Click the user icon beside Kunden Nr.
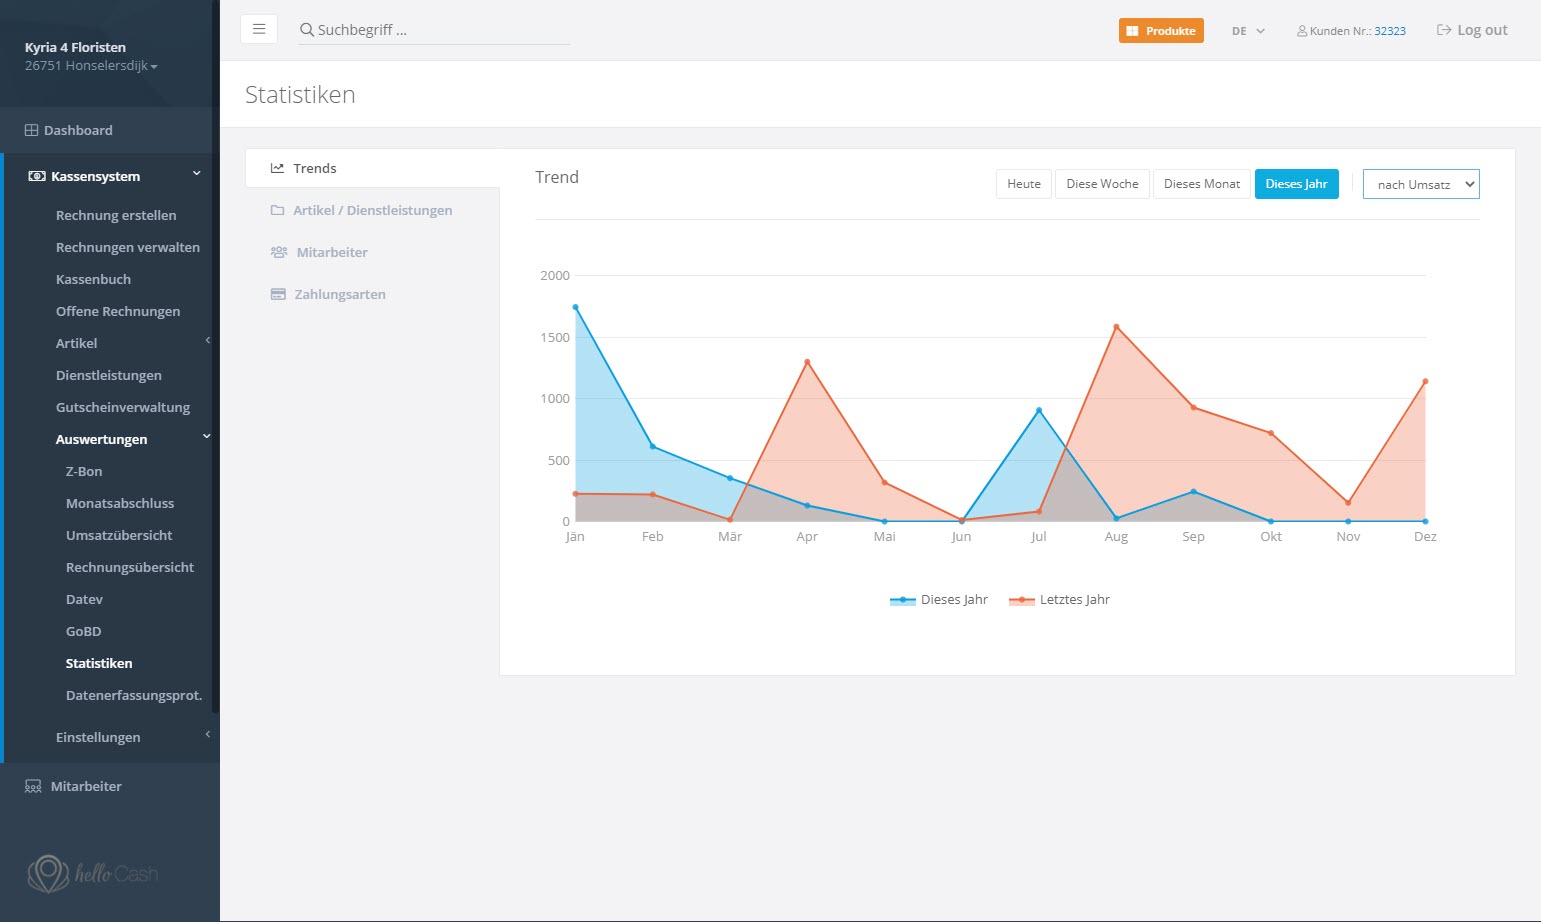 pyautogui.click(x=1302, y=31)
